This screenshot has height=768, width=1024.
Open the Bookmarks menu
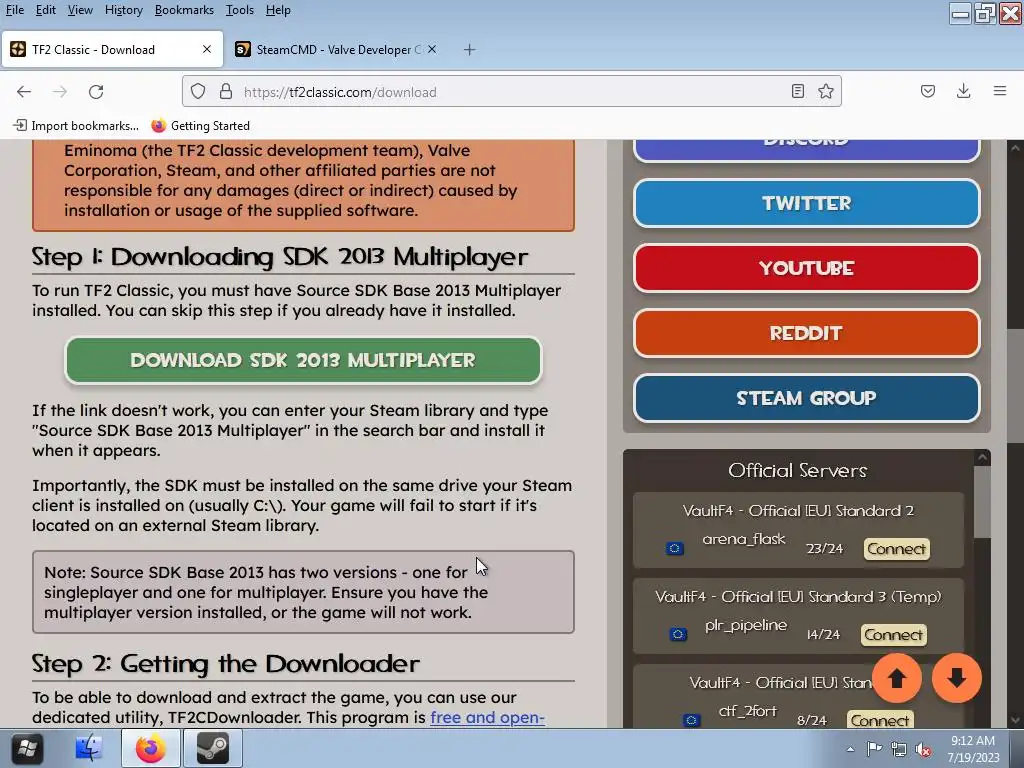pyautogui.click(x=184, y=10)
